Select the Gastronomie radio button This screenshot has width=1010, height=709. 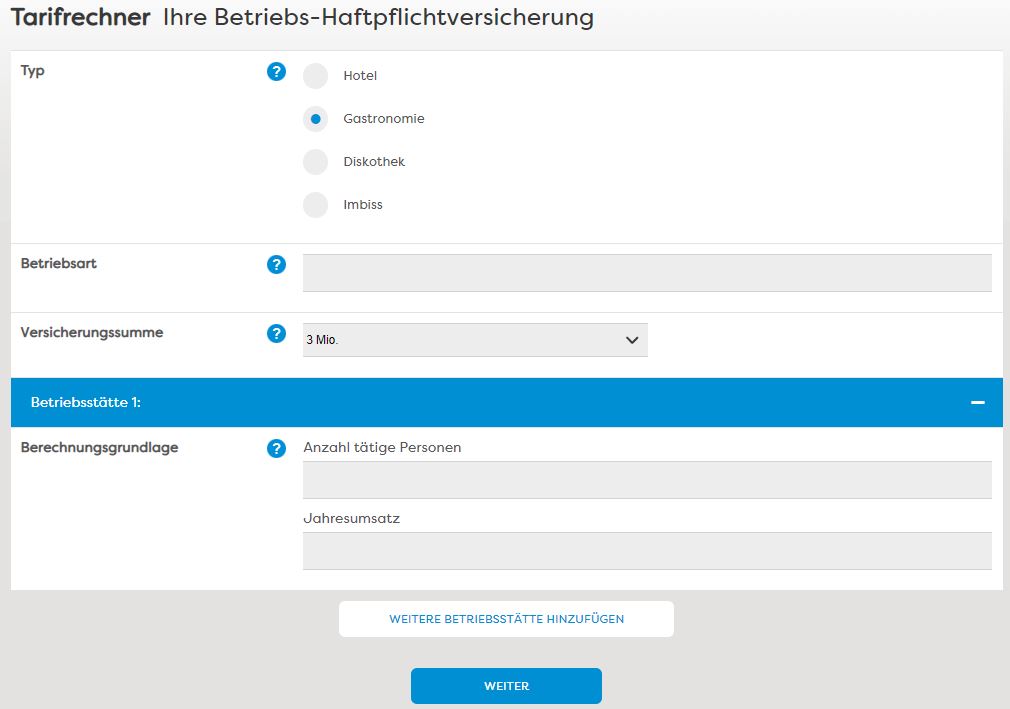(x=316, y=119)
